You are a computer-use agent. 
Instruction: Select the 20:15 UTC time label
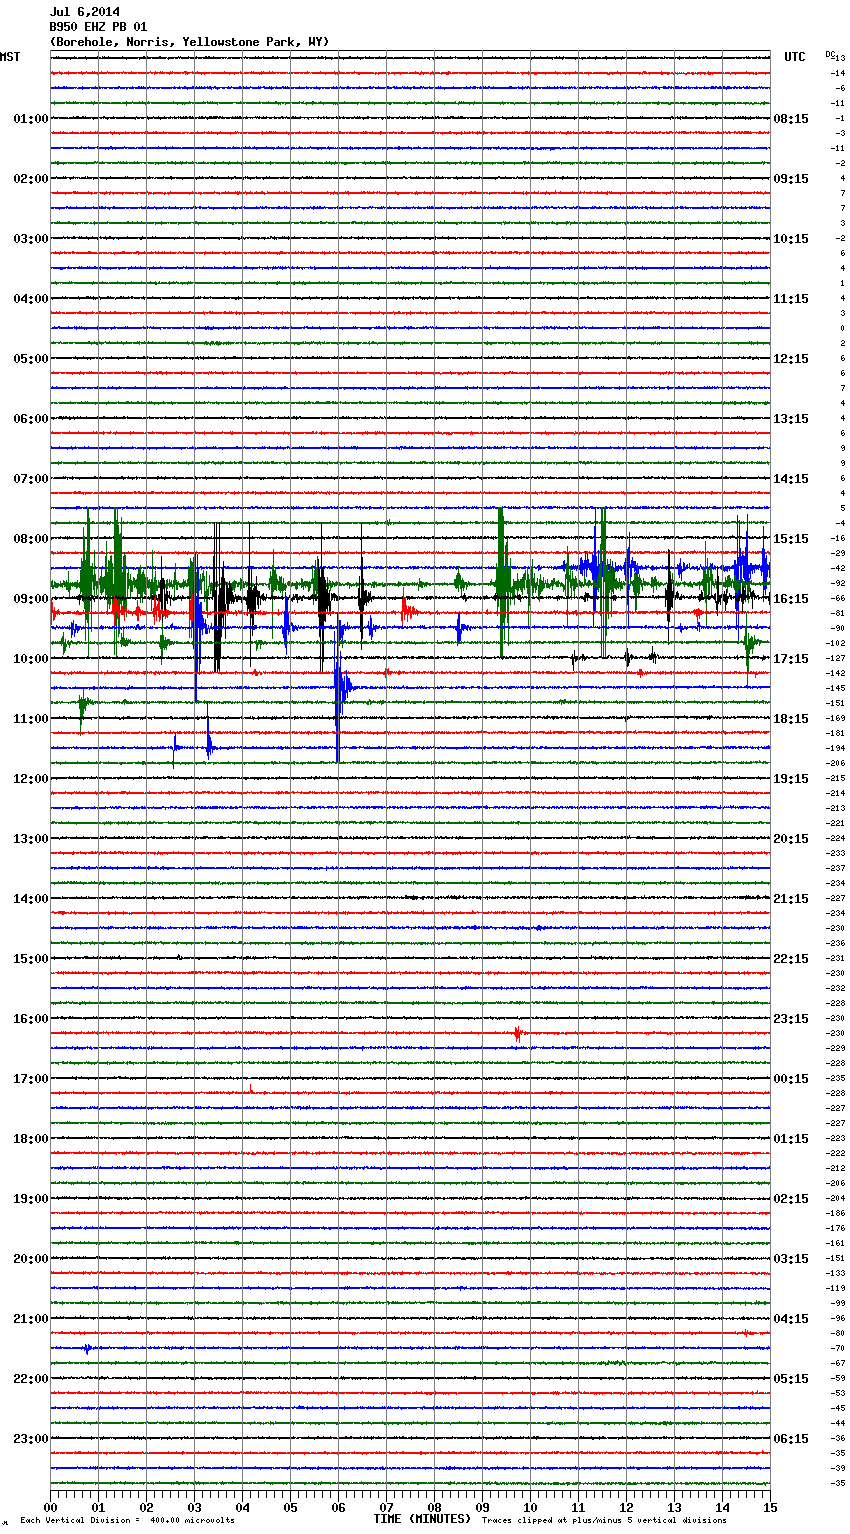tap(791, 839)
